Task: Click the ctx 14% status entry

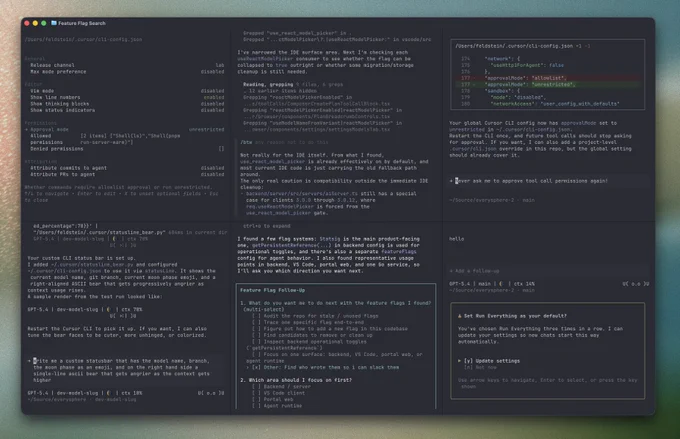Action: [x=524, y=284]
